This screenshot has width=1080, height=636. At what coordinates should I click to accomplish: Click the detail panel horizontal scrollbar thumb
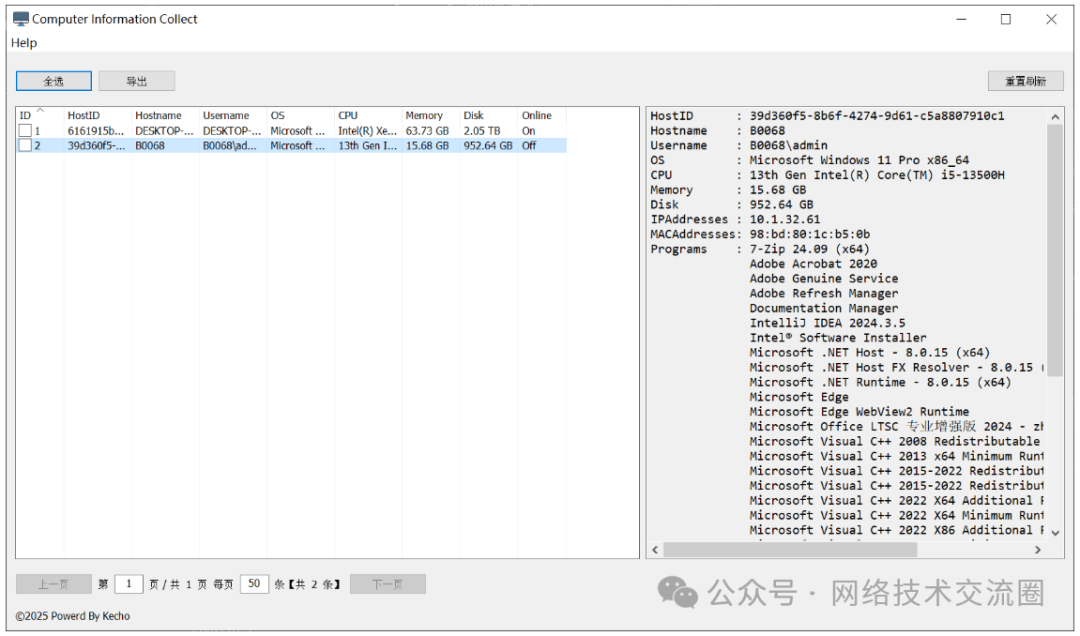click(x=790, y=550)
